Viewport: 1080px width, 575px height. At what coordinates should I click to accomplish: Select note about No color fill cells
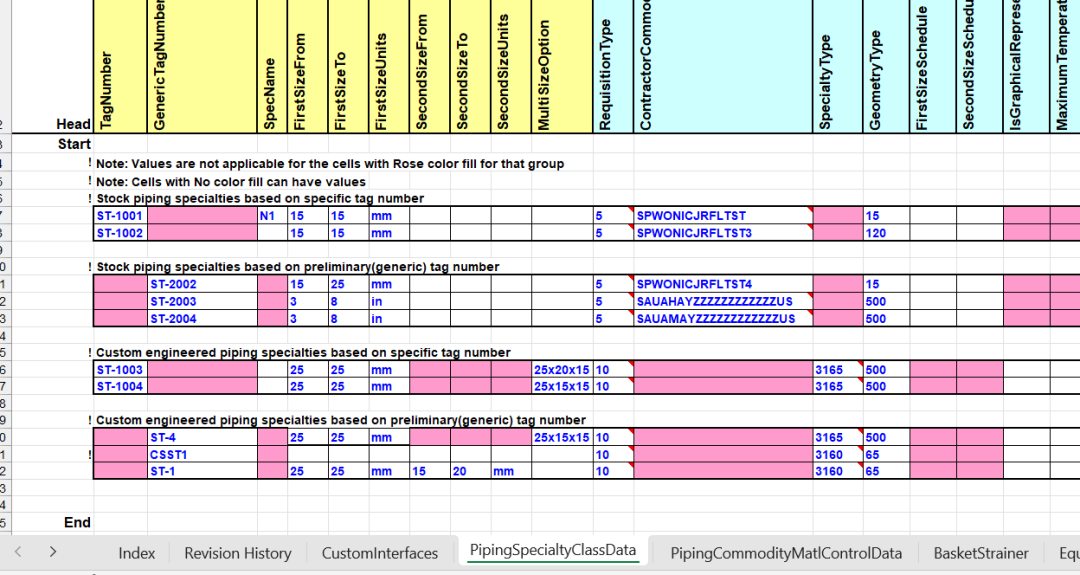click(231, 182)
